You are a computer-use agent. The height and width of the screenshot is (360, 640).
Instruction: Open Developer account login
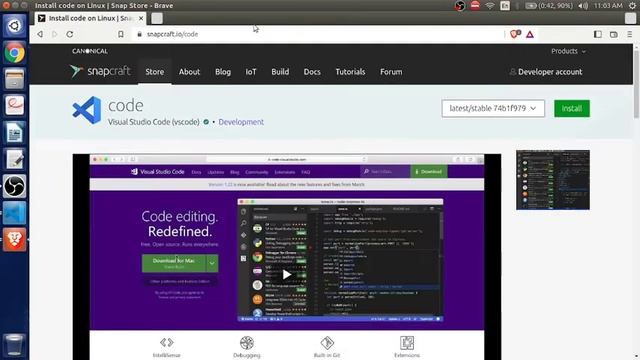(x=546, y=72)
